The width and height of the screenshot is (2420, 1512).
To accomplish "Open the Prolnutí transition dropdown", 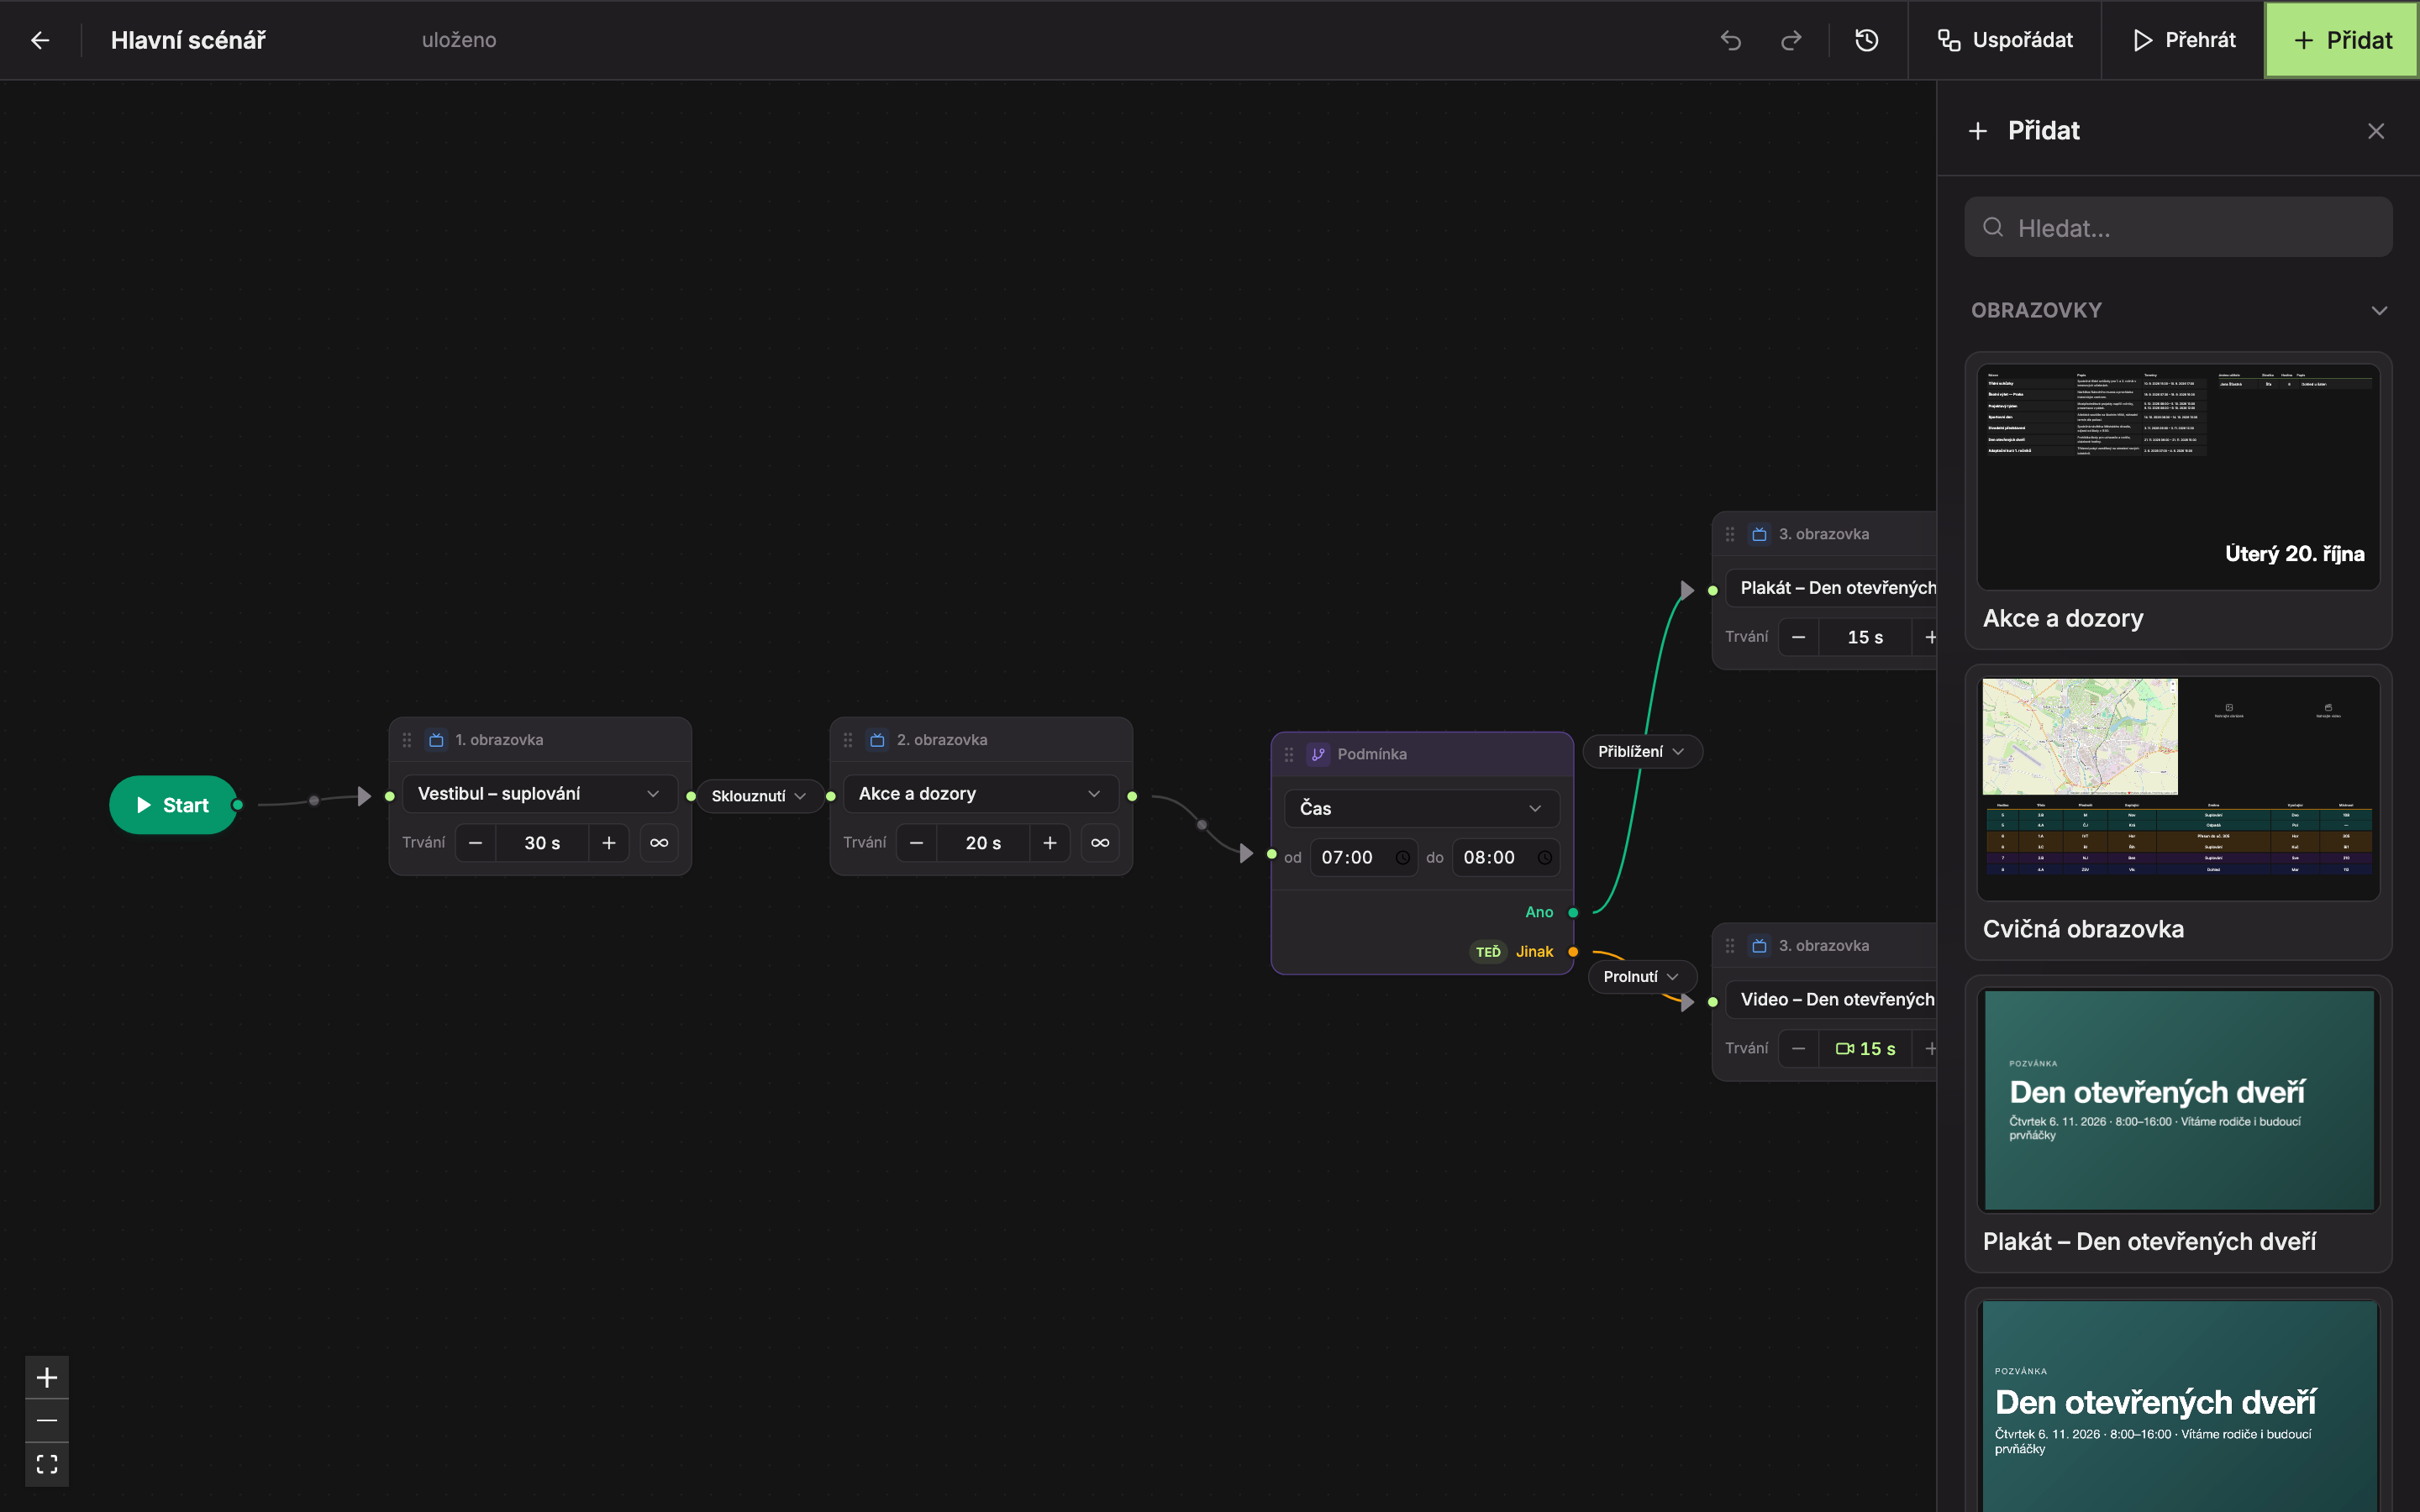I will tap(1641, 976).
